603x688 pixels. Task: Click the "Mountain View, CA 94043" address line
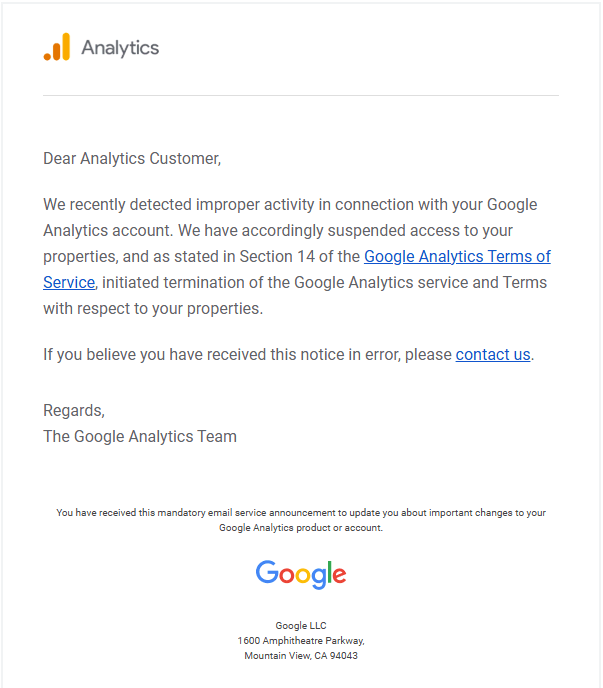(x=301, y=656)
